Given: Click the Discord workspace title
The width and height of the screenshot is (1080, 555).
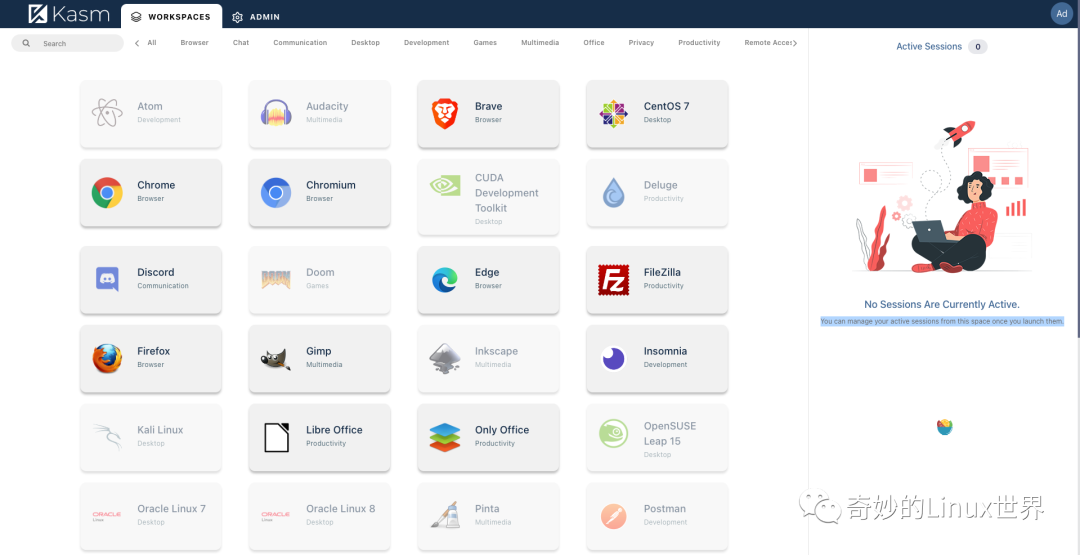Looking at the screenshot, I should point(156,272).
